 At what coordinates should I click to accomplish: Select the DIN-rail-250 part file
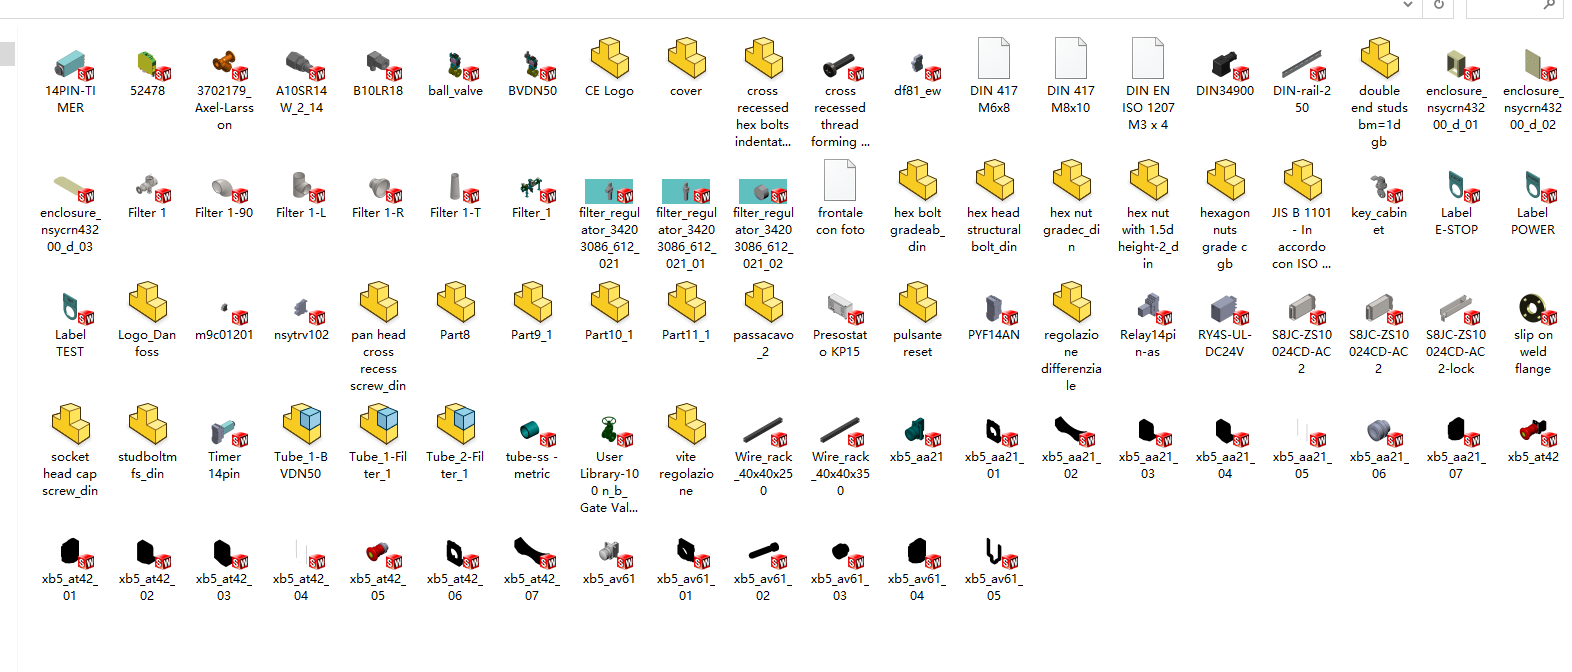tap(1303, 64)
